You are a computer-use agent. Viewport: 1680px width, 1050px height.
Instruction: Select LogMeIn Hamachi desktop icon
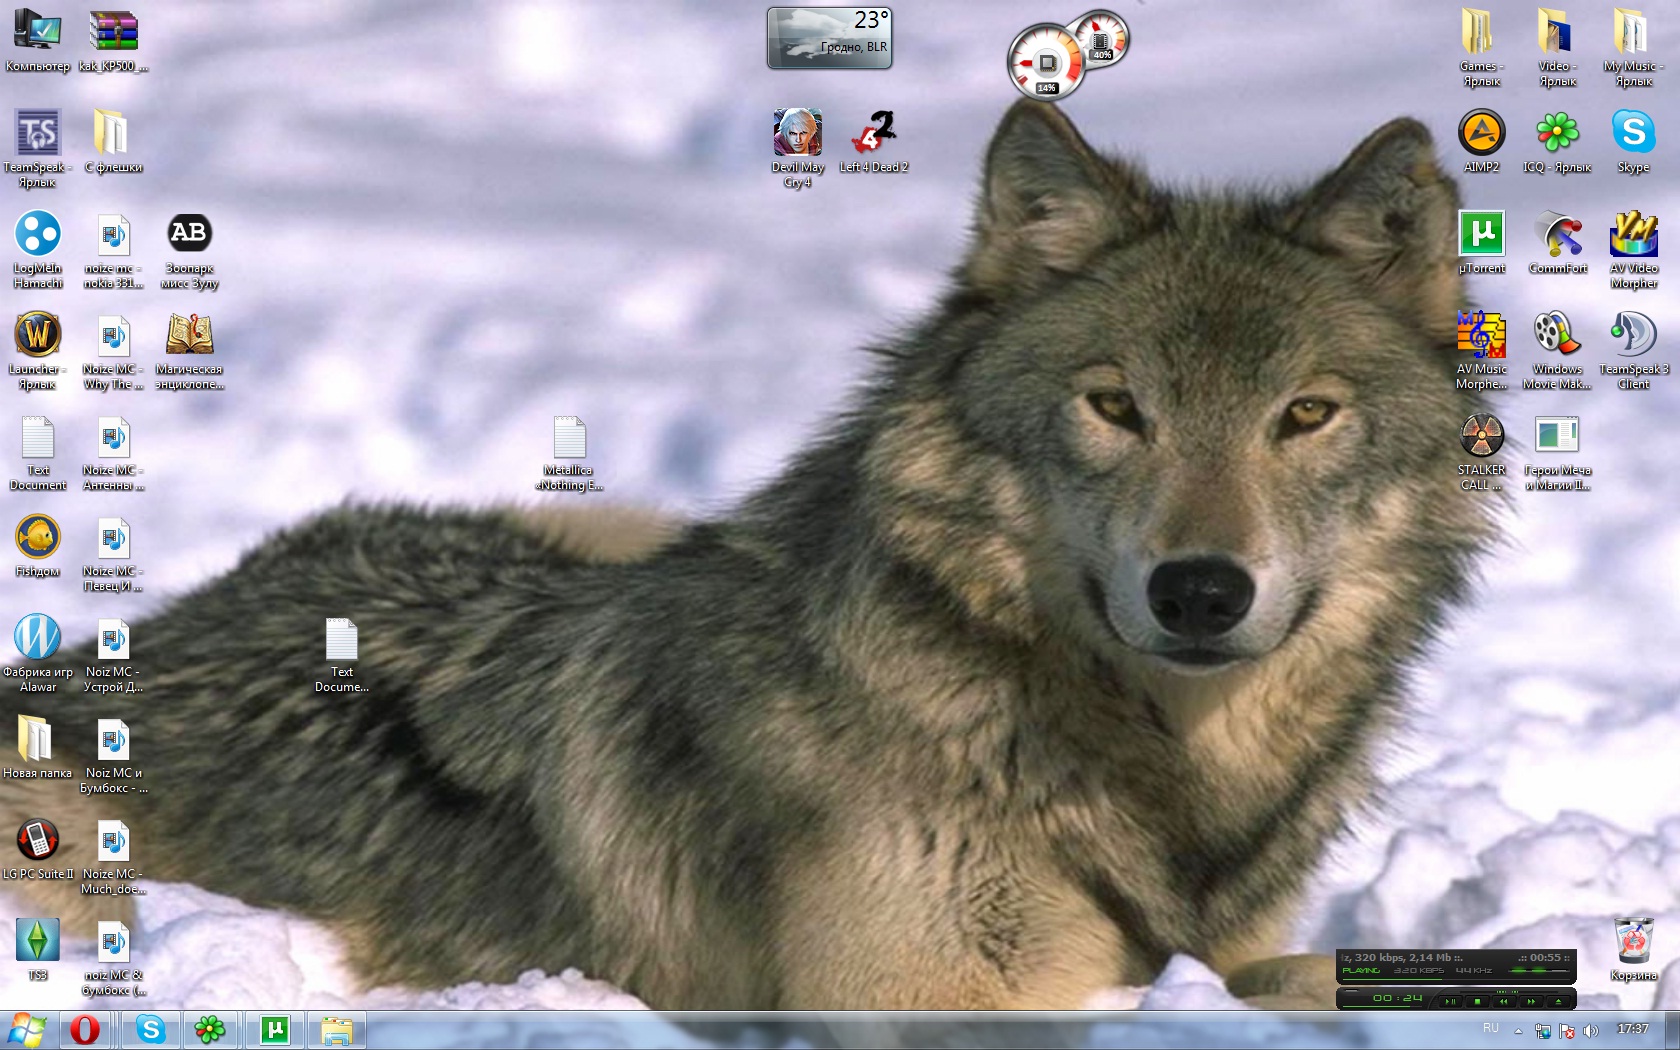(x=38, y=234)
